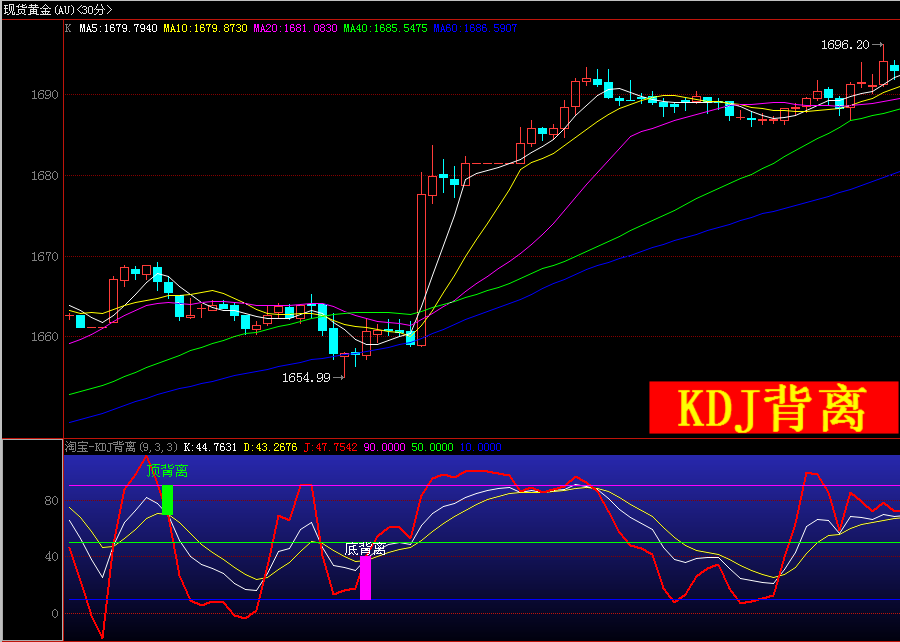Click the green top divergence marker bar
Screen dimensions: 900x642
(x=168, y=500)
